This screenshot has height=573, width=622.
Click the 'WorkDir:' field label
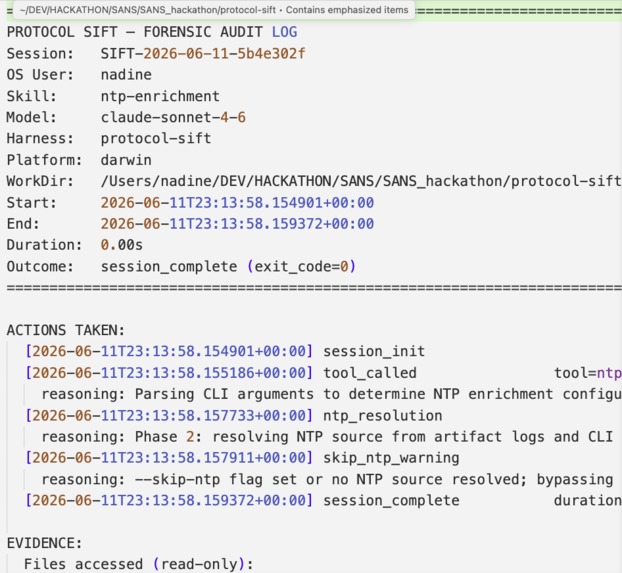click(40, 181)
